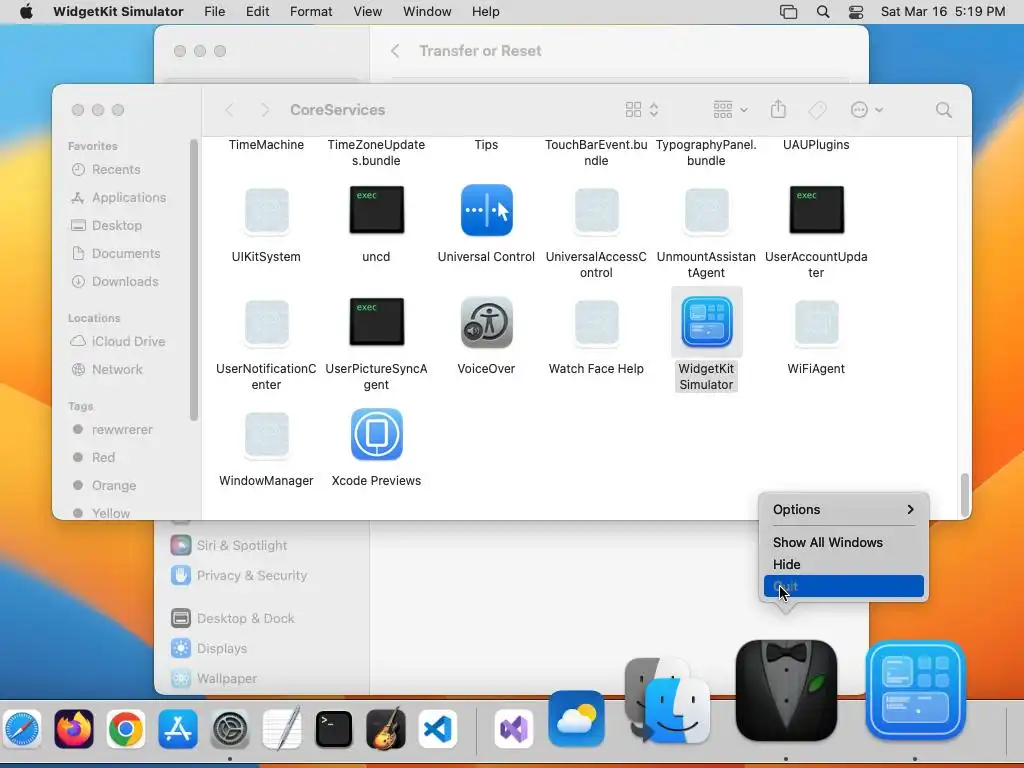
Task: Choose Hide from the Dock context menu
Action: [x=786, y=564]
